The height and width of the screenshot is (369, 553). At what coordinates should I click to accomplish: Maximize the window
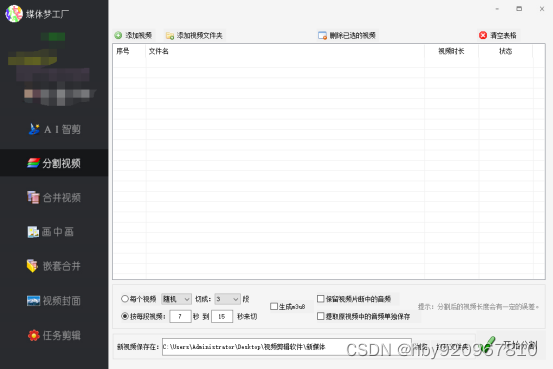(519, 9)
